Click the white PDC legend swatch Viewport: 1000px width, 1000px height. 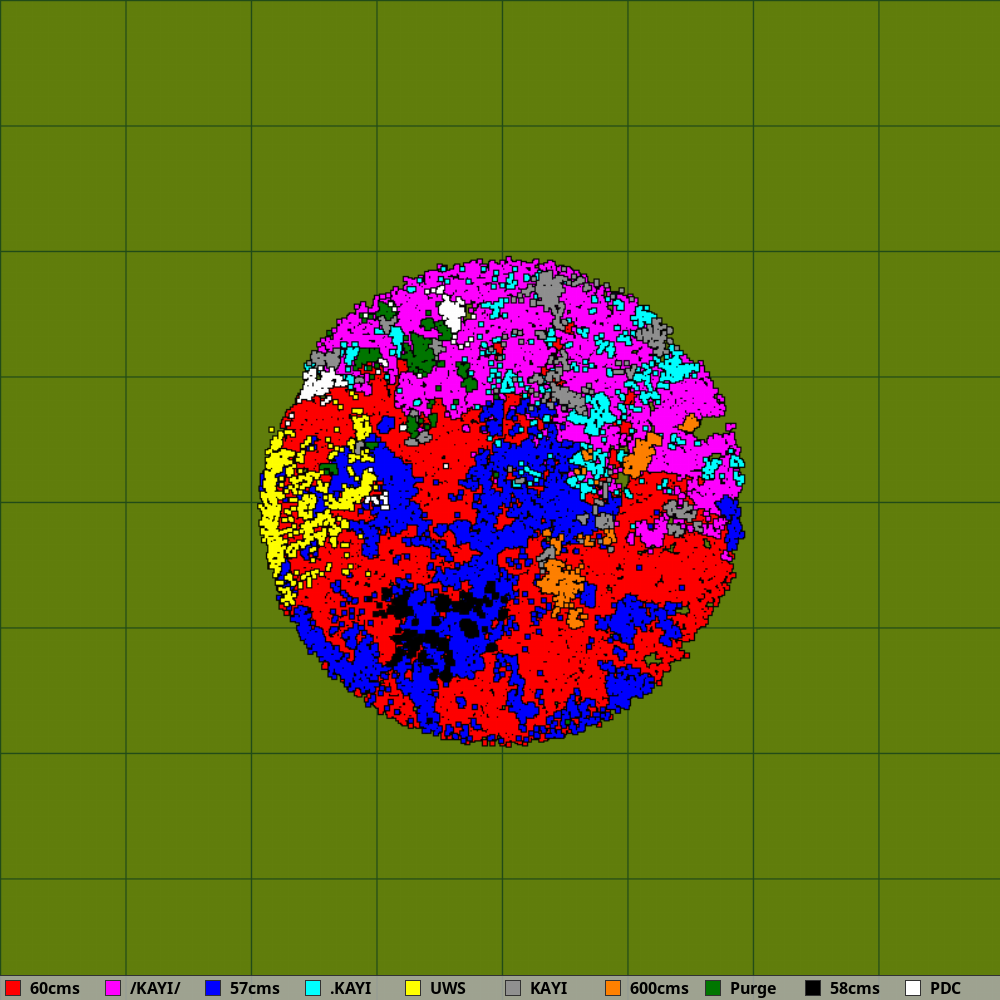coord(913,988)
